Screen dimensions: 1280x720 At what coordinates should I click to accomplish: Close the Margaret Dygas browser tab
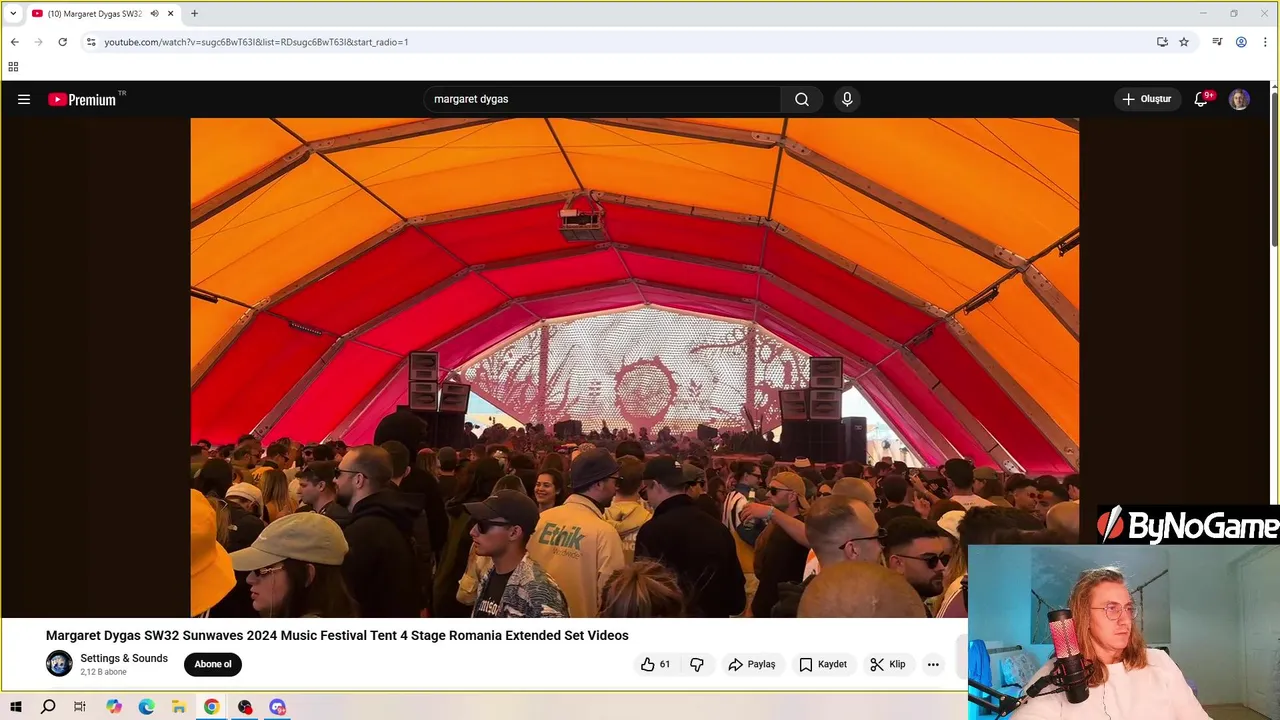point(171,14)
